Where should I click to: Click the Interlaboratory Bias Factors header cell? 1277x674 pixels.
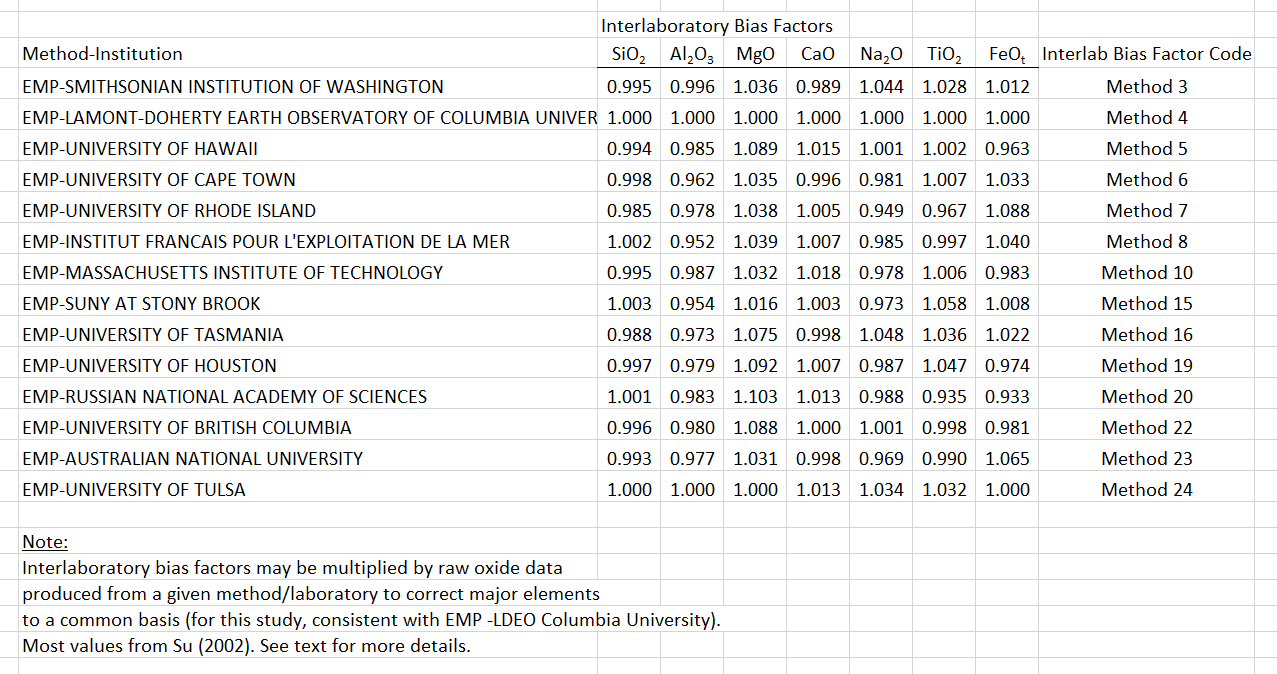716,26
